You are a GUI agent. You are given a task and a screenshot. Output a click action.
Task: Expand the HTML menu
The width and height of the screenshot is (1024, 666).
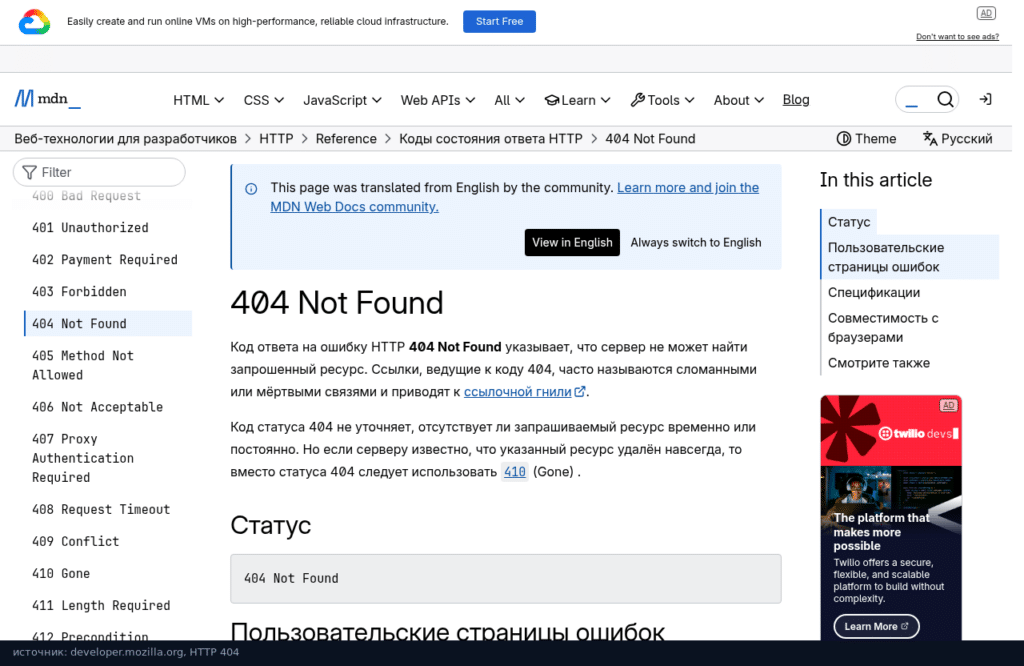tap(199, 100)
